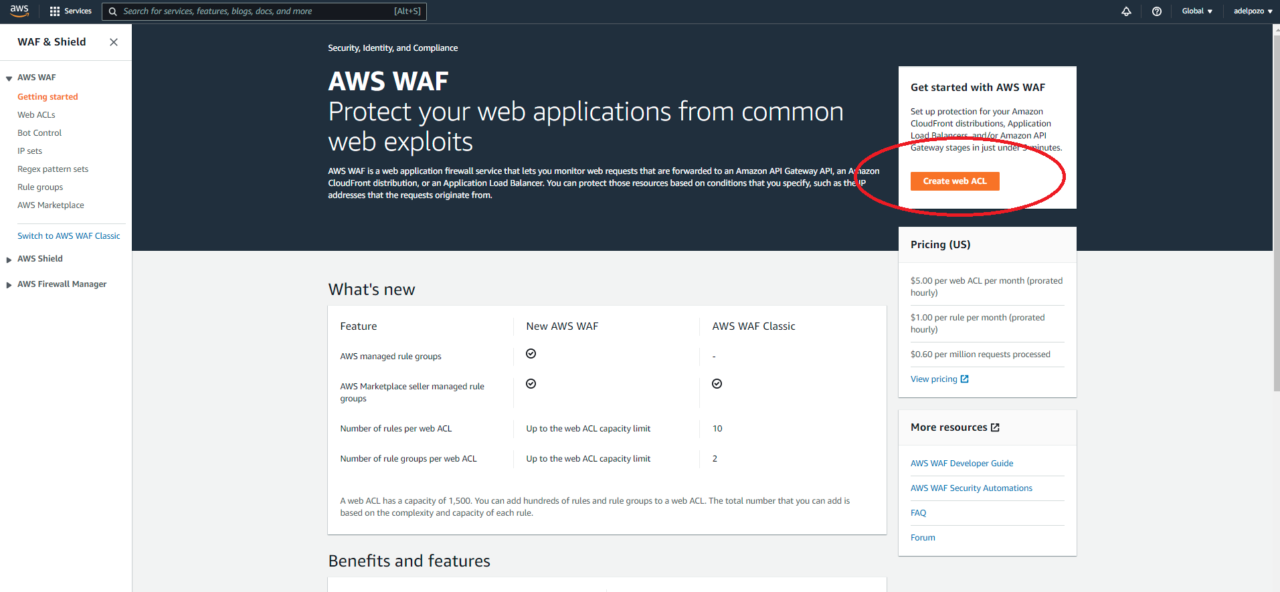The height and width of the screenshot is (592, 1280).
Task: Open the help question mark icon
Action: 1157,10
